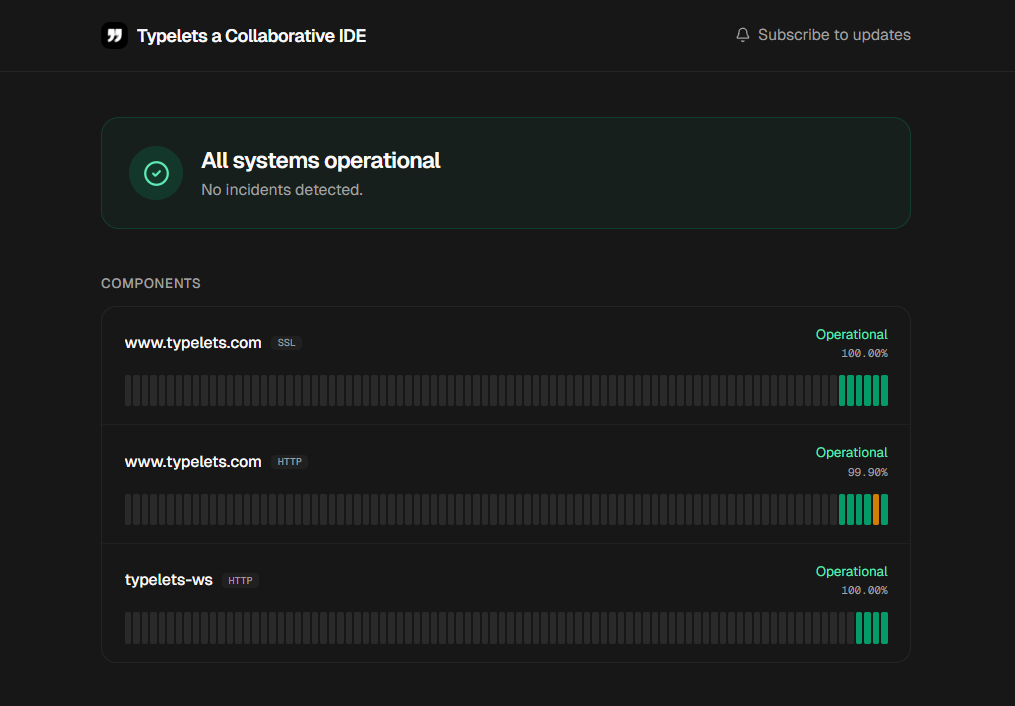Click first green bar on www.typelets.com HTTP row
The height and width of the screenshot is (706, 1015).
pyautogui.click(x=842, y=509)
